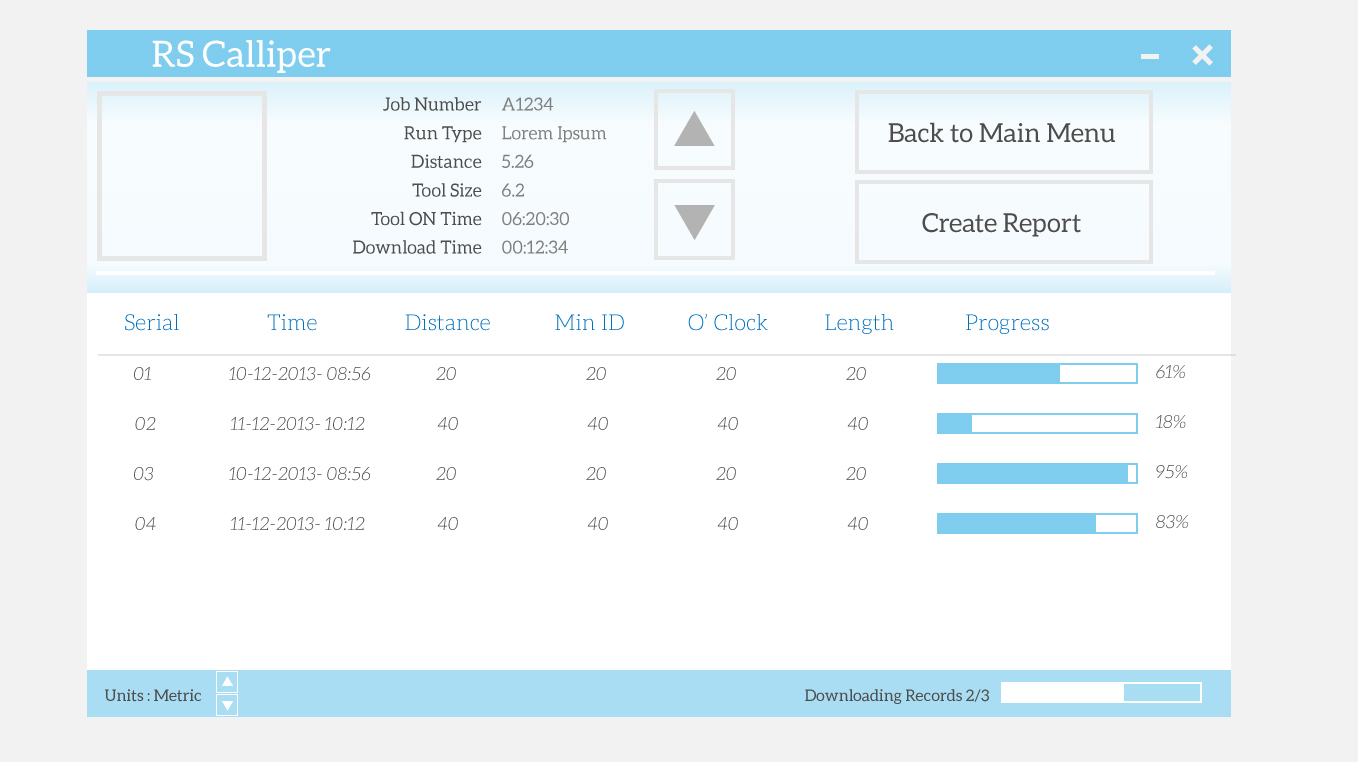
Task: Click Run Type value Lorem Ipsum
Action: click(553, 133)
